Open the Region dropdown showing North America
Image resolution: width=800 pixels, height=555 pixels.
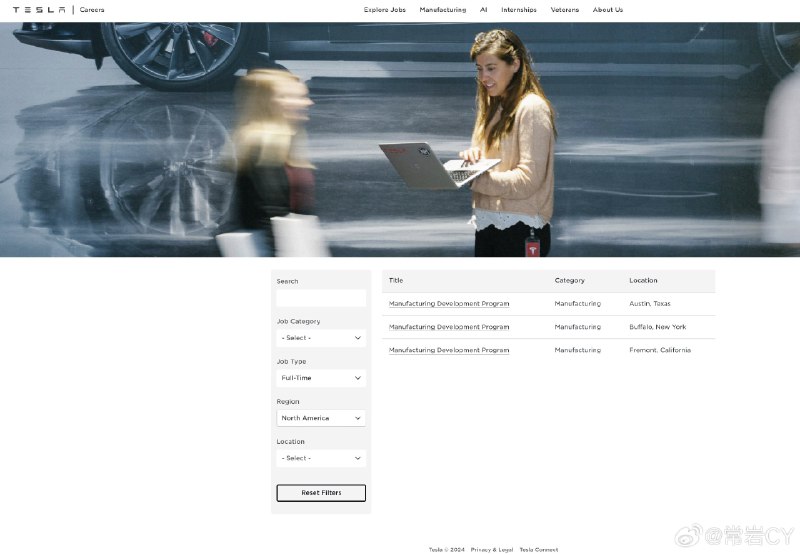(x=321, y=418)
